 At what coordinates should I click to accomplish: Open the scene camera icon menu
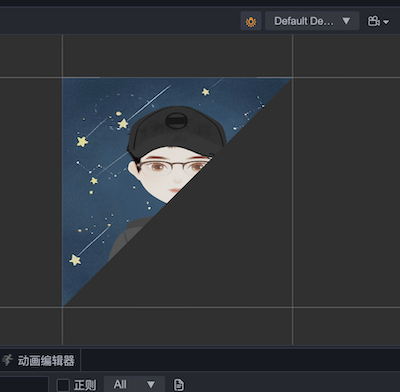[x=378, y=21]
